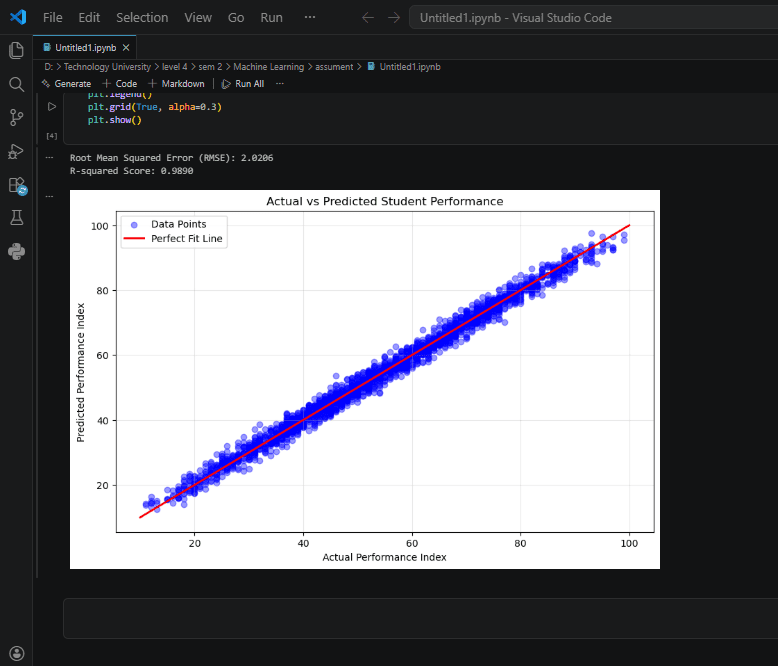Open the Source Control view

(x=16, y=118)
